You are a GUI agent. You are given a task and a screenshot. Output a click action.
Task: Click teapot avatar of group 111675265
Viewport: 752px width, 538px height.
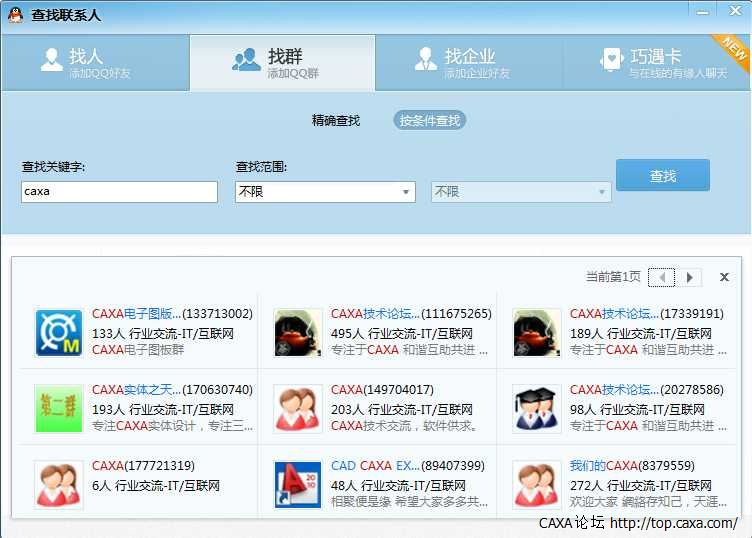click(x=298, y=333)
